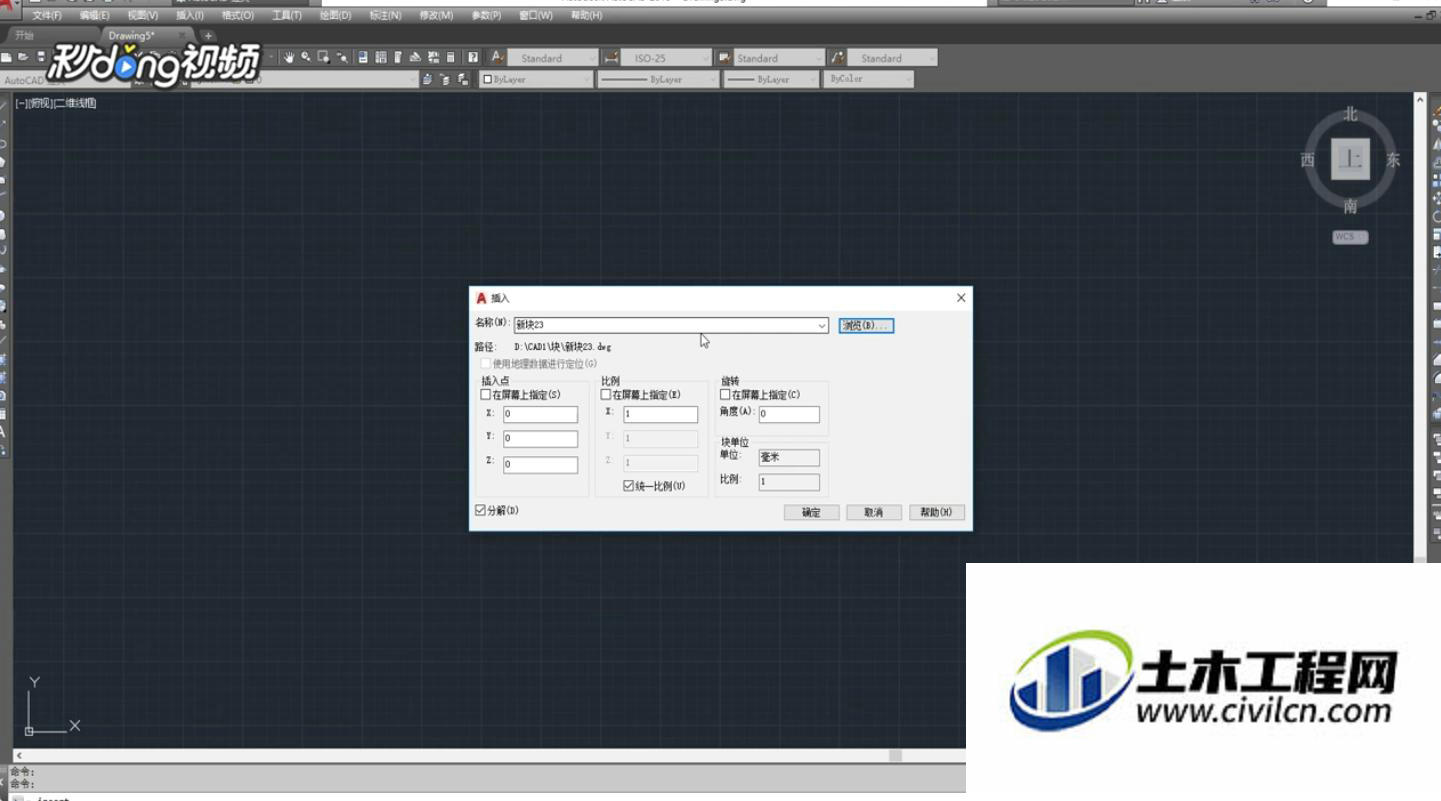Image resolution: width=1441 pixels, height=801 pixels.
Task: Click insertion point Y input field
Action: [x=540, y=439]
